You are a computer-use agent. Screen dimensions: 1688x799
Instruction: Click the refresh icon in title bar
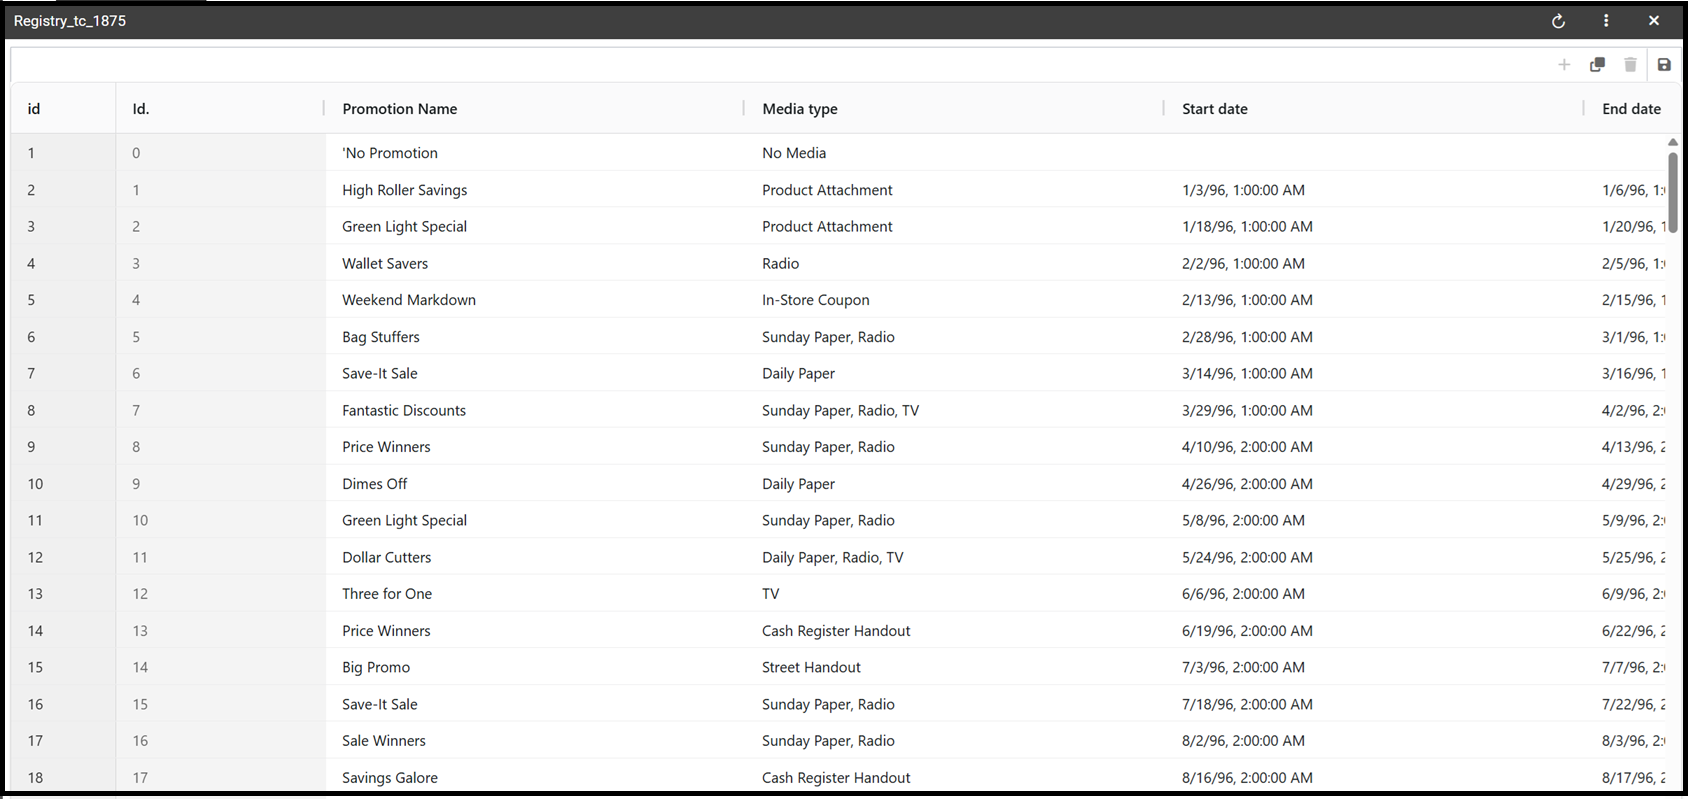tap(1558, 21)
